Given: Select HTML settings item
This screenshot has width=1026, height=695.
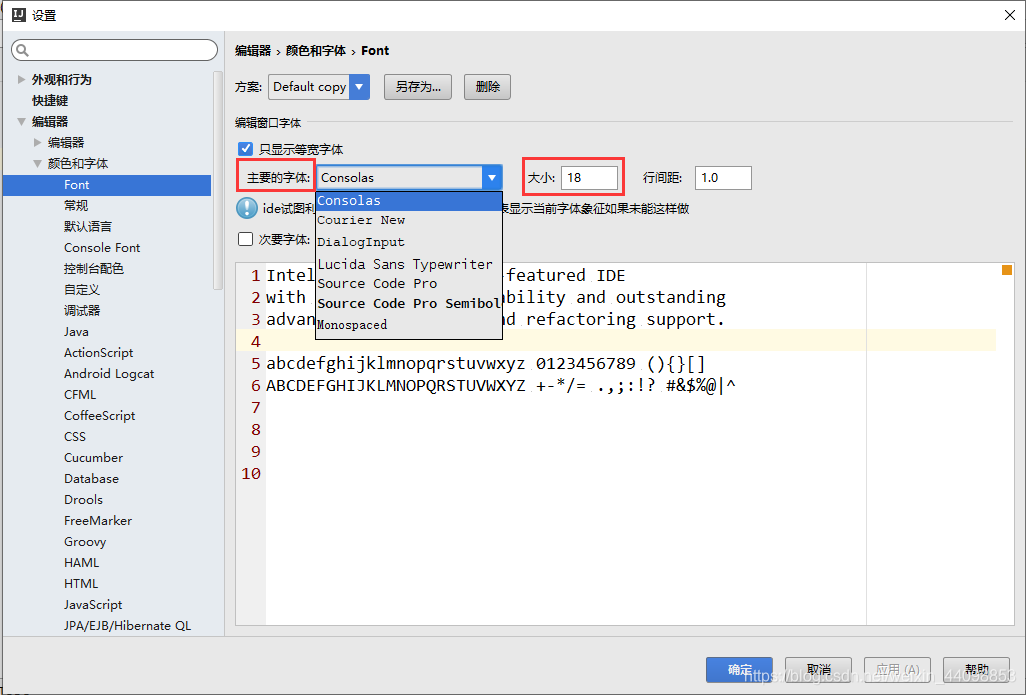Looking at the screenshot, I should tap(80, 584).
